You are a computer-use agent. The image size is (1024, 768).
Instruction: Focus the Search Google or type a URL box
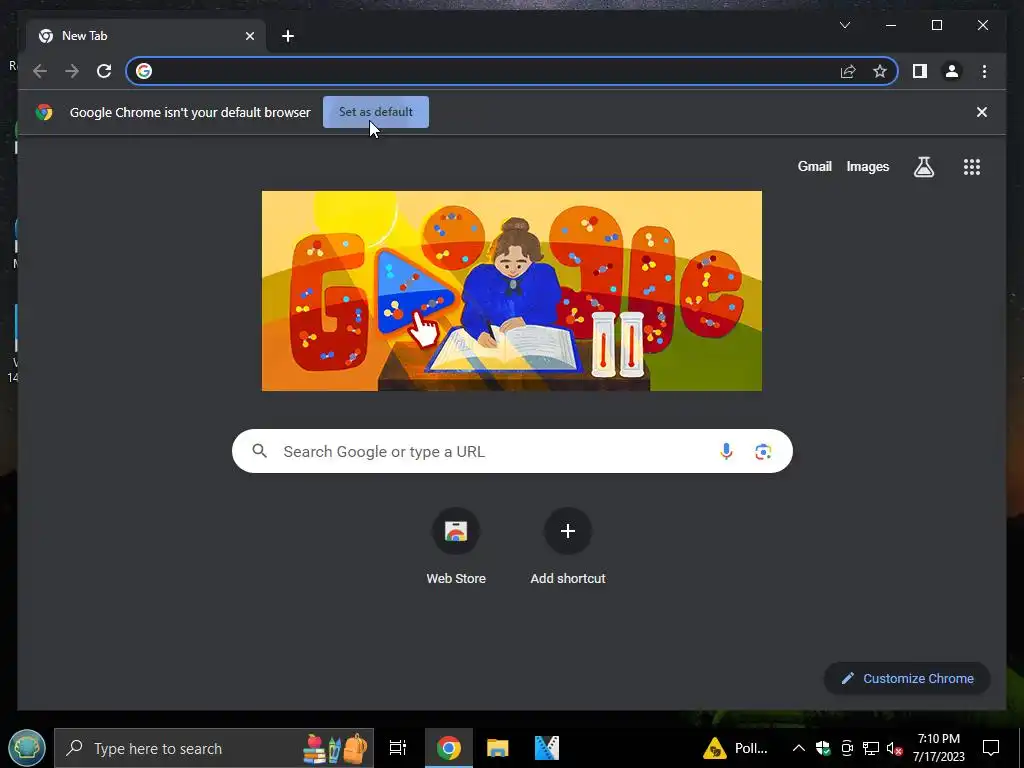click(x=512, y=451)
